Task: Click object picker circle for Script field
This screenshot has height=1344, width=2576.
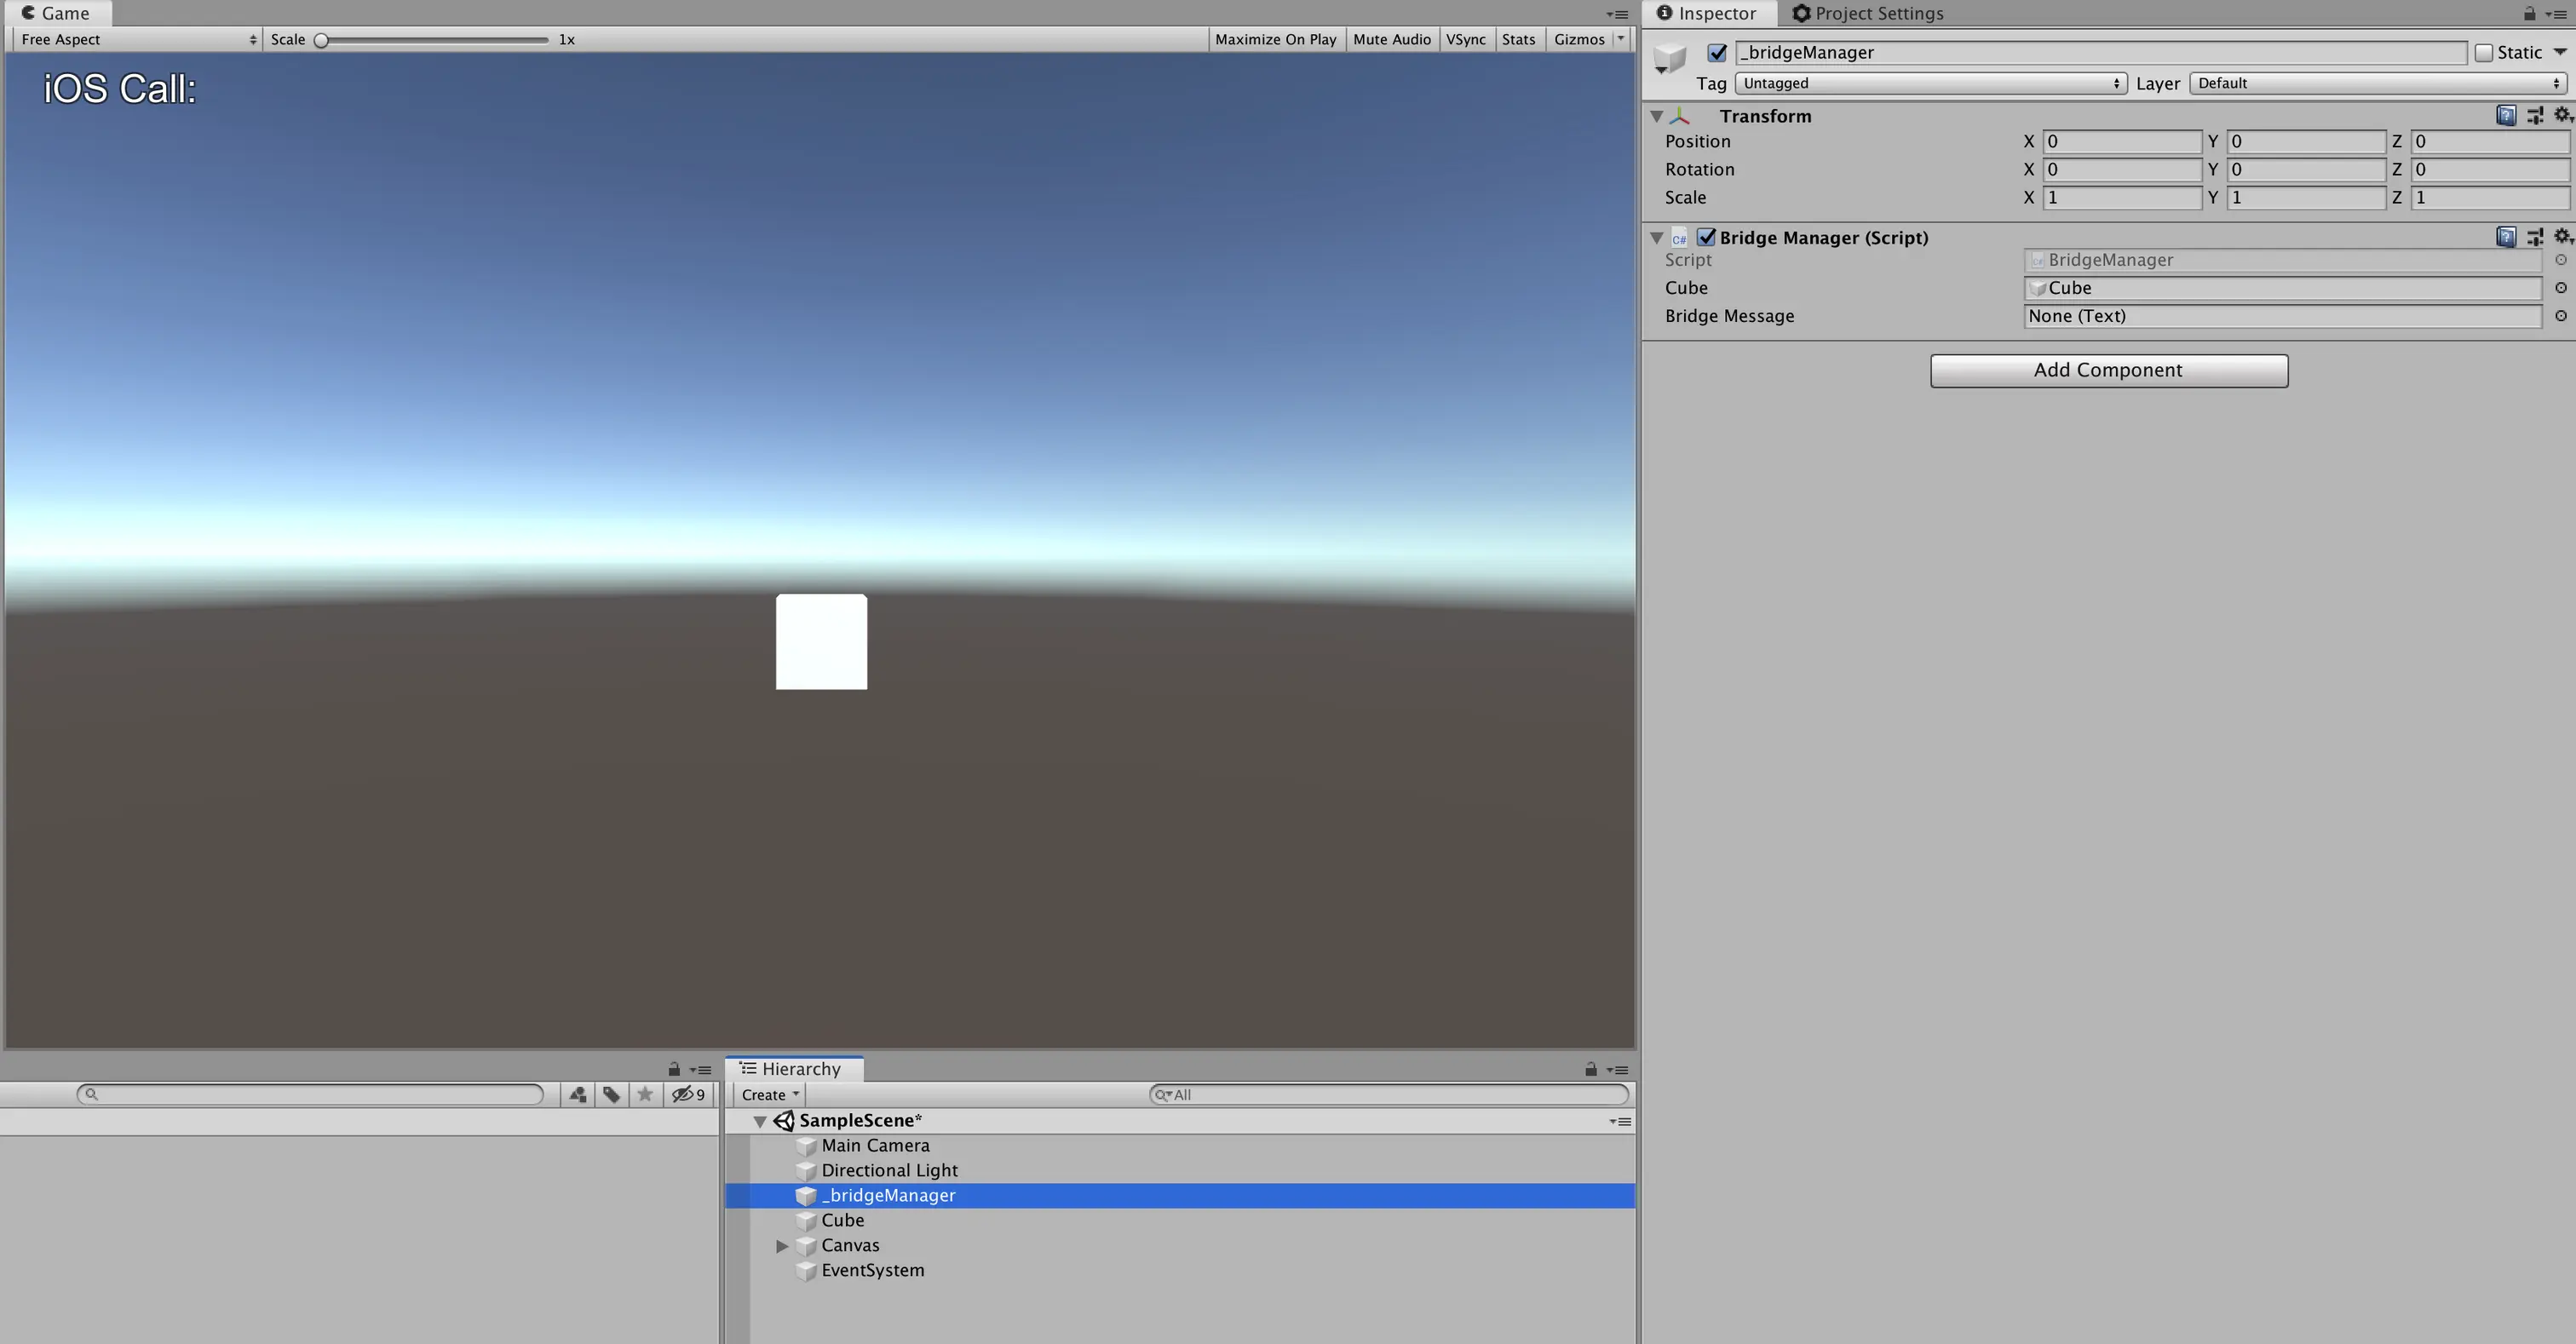Action: pyautogui.click(x=2561, y=260)
